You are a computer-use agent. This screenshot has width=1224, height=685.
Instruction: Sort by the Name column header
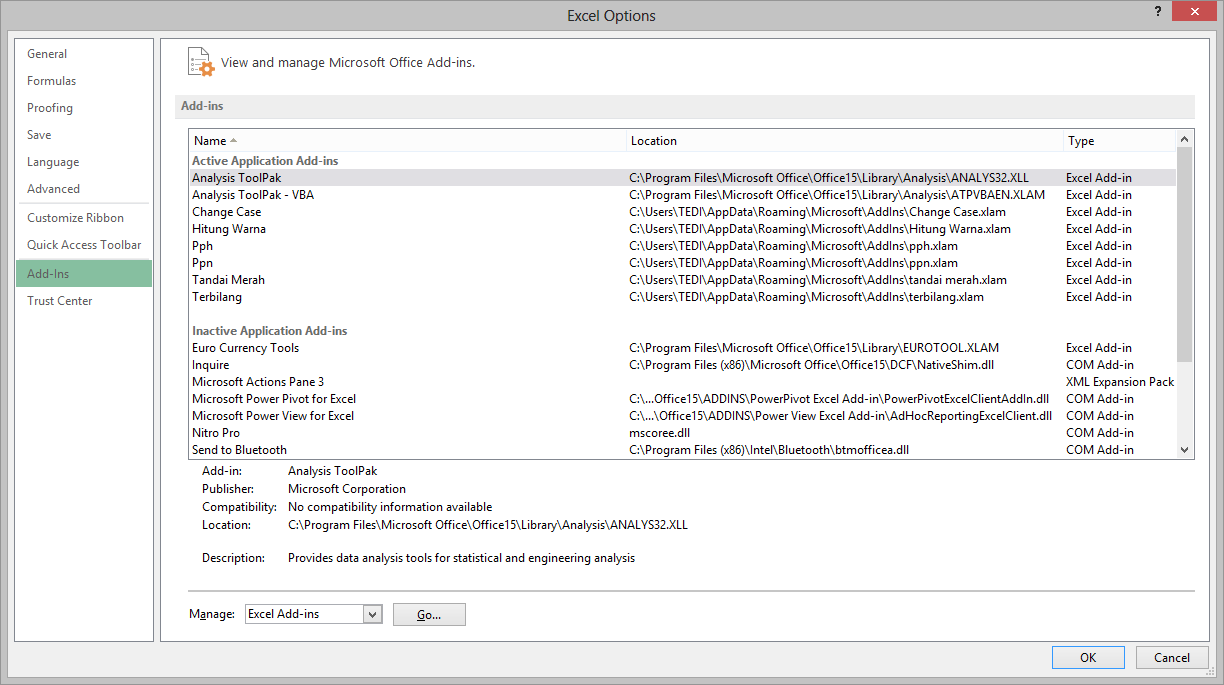click(407, 141)
